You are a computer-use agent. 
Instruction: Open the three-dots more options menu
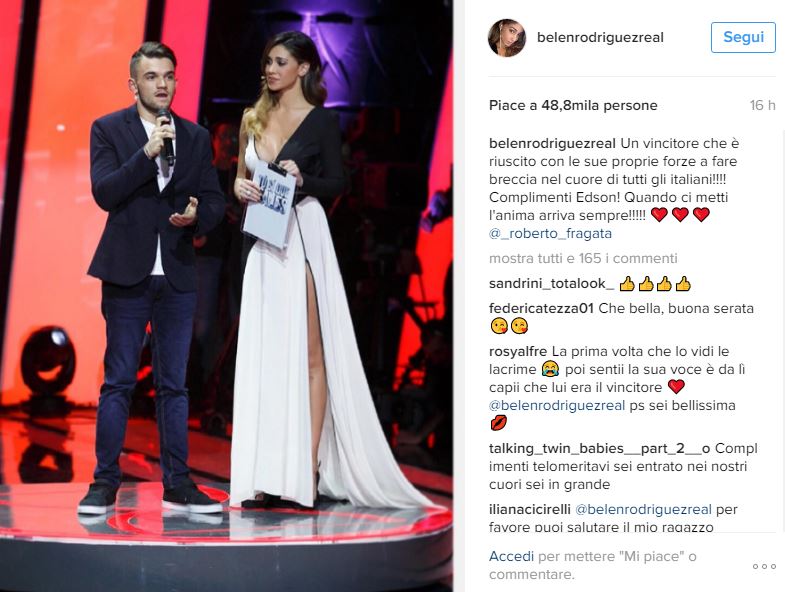[764, 566]
